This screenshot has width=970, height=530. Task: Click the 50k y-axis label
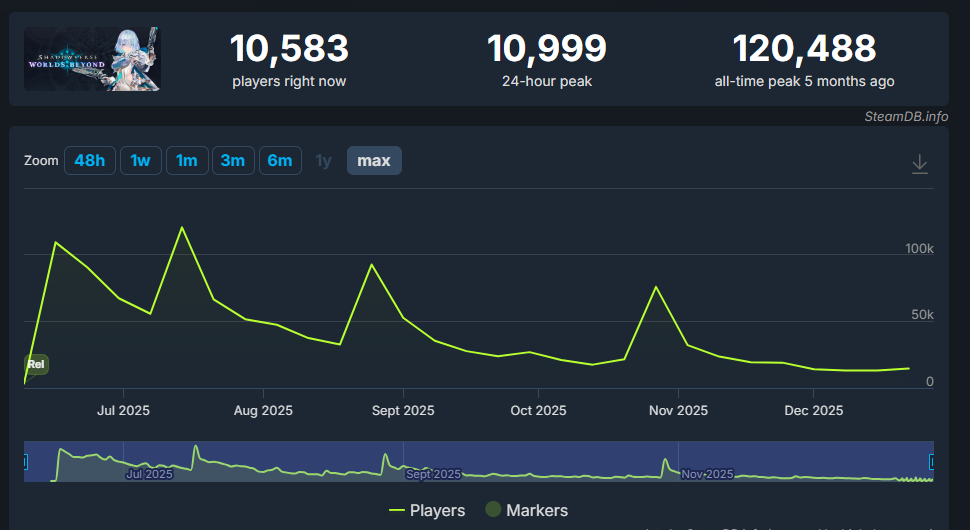point(922,315)
